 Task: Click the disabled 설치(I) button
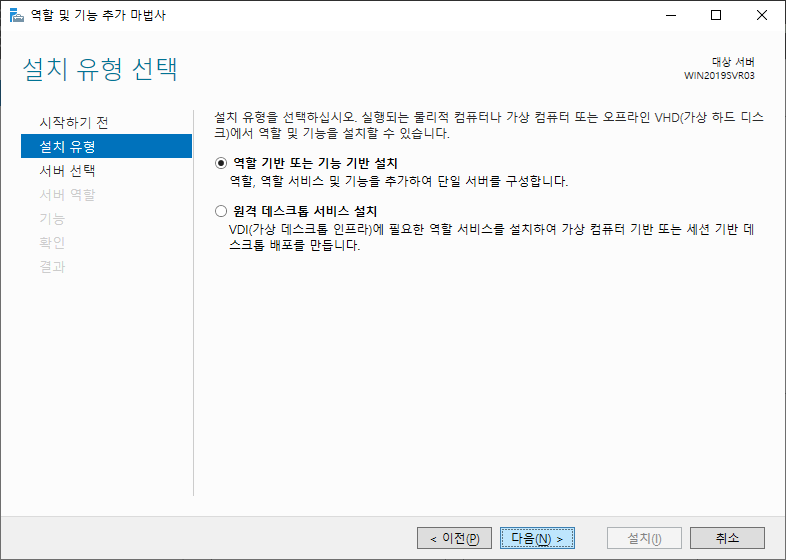point(644,538)
